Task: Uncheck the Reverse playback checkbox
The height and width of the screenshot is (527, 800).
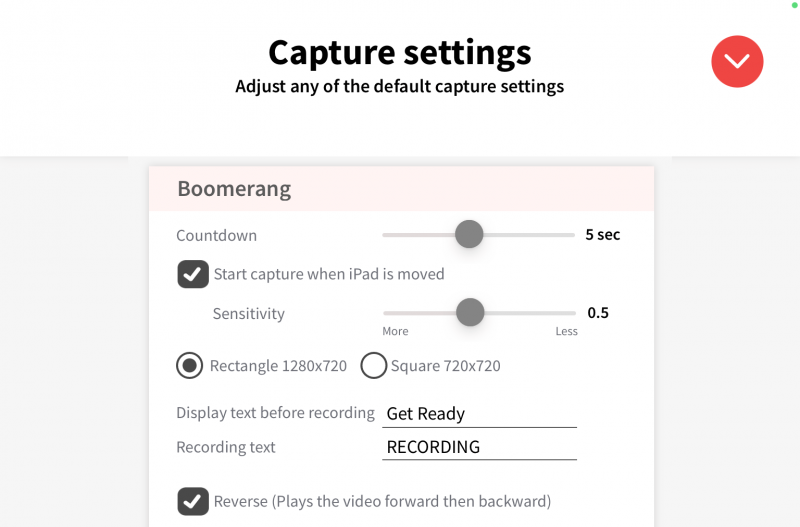Action: tap(193, 501)
